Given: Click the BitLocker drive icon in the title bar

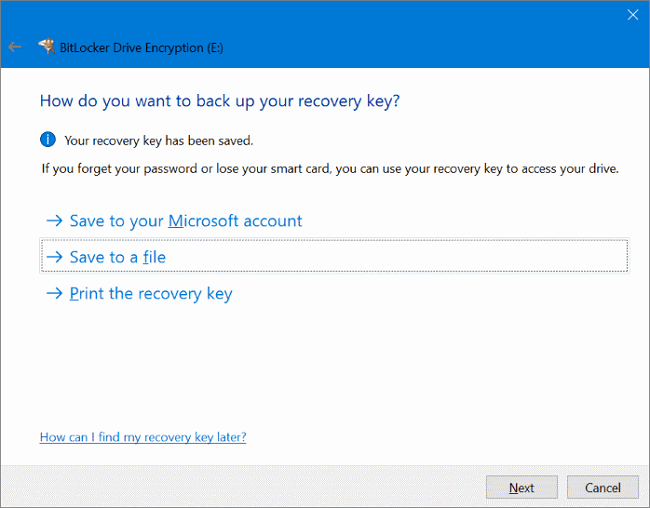Looking at the screenshot, I should pos(45,46).
